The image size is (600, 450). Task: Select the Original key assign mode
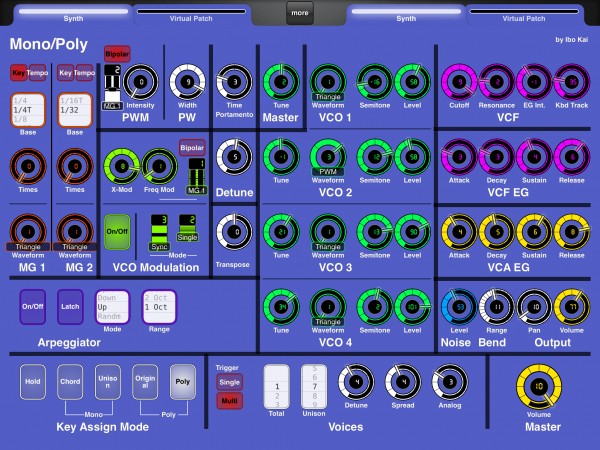click(x=145, y=382)
